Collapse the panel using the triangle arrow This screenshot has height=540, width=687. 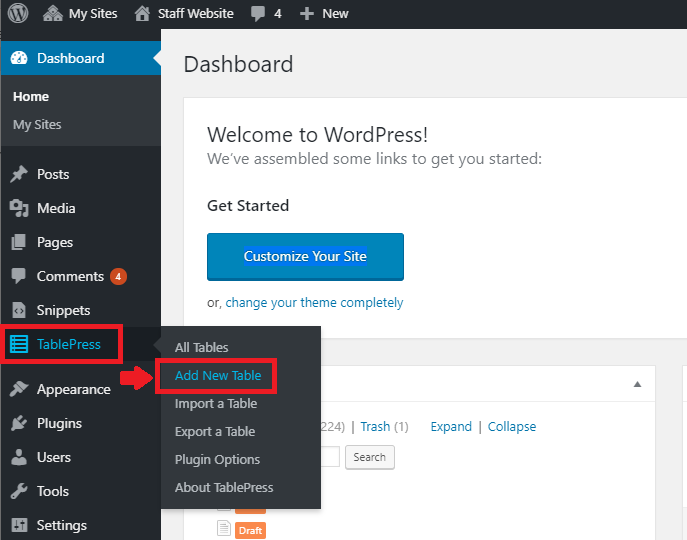pos(637,384)
